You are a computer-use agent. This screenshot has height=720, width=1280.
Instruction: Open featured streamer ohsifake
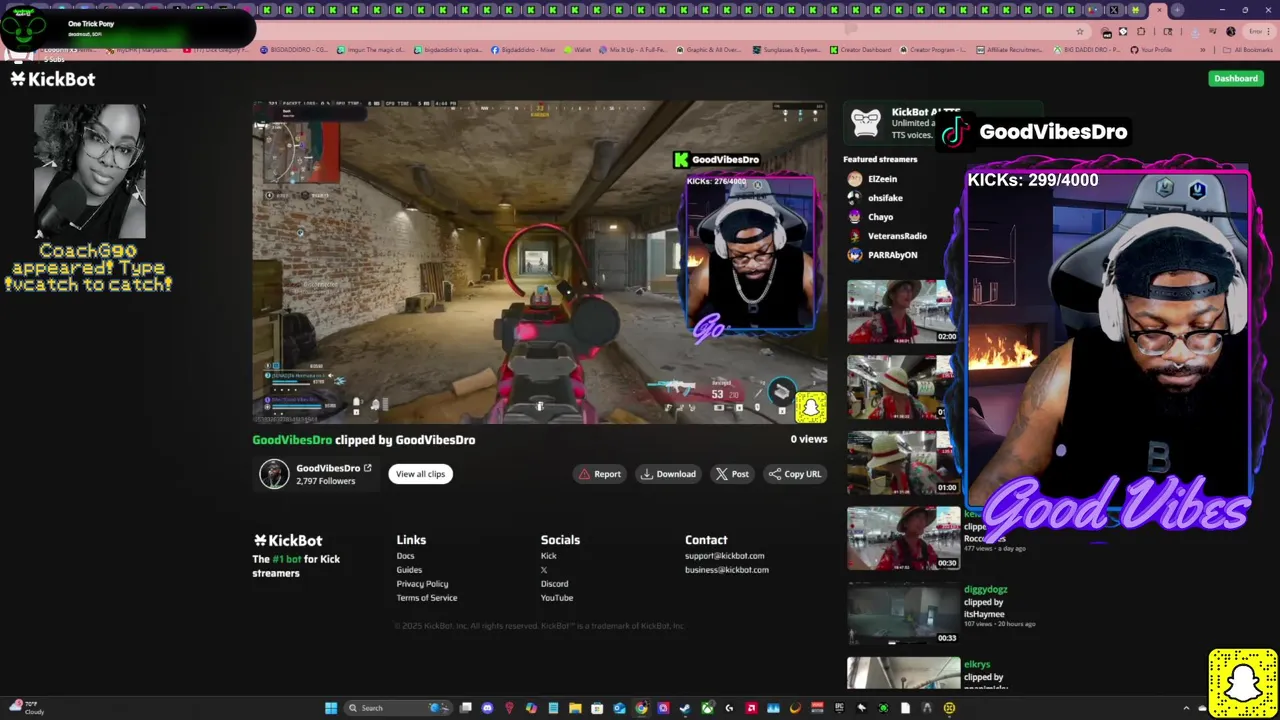coord(885,198)
